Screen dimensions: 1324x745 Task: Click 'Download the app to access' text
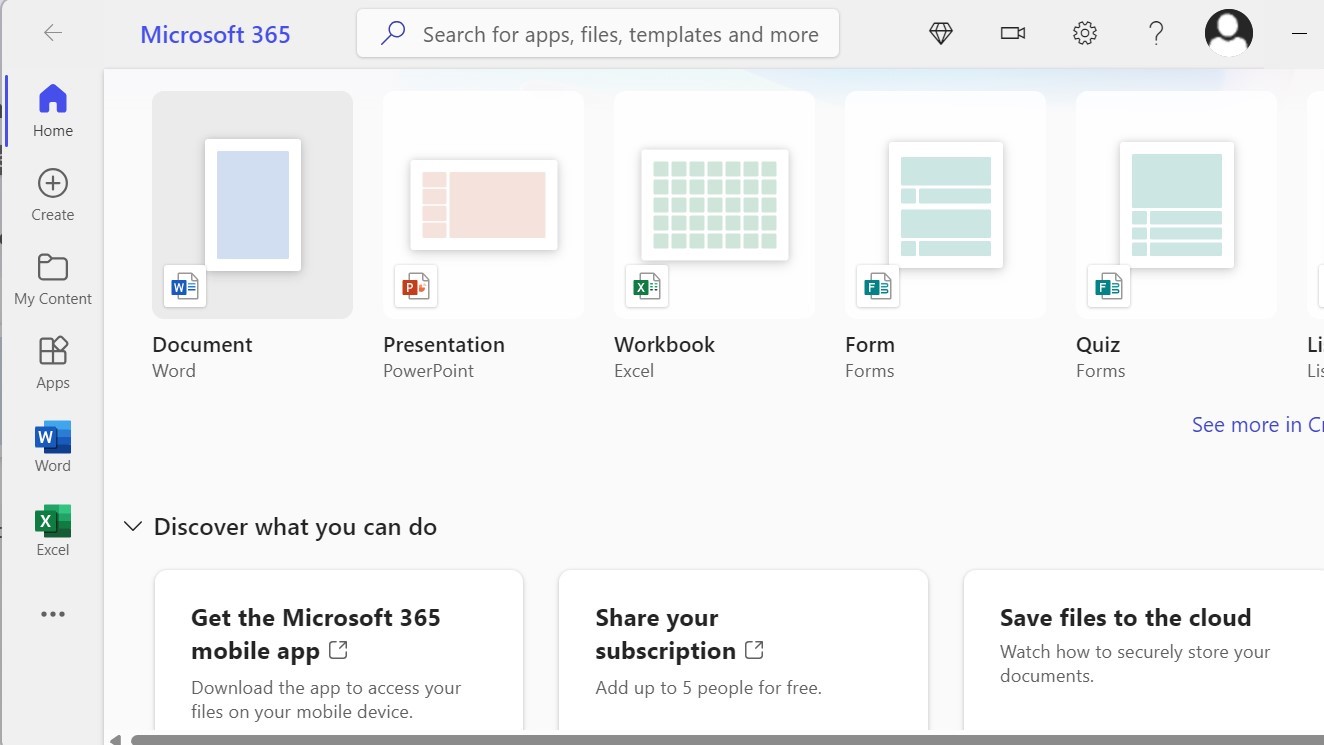coord(326,700)
